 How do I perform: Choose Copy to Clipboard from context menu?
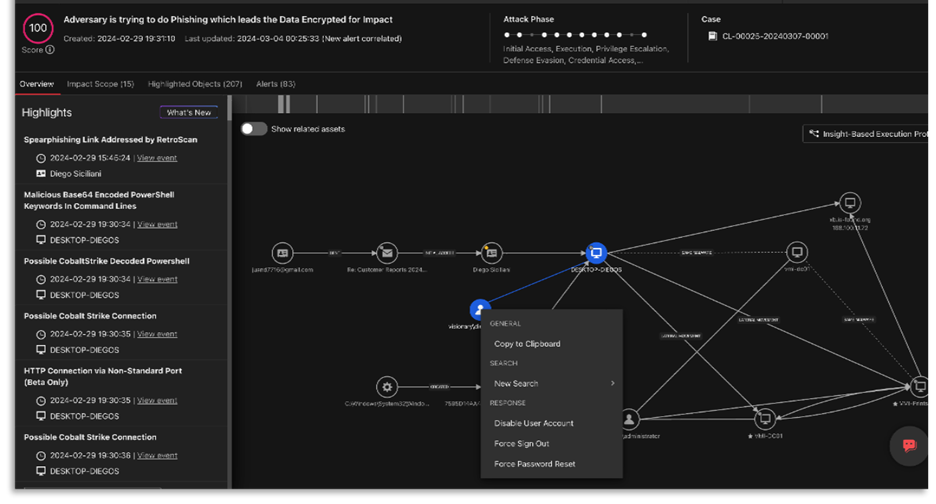[527, 344]
